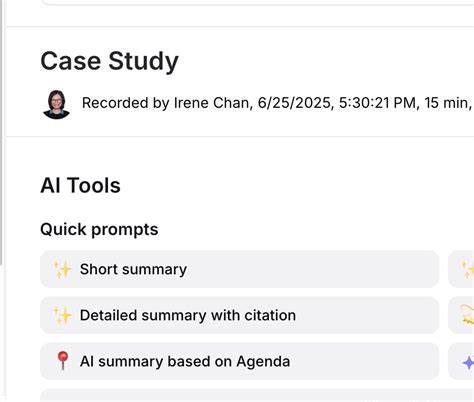The width and height of the screenshot is (474, 402).
Task: Run AI summary based on Agenda prompt
Action: pos(239,361)
